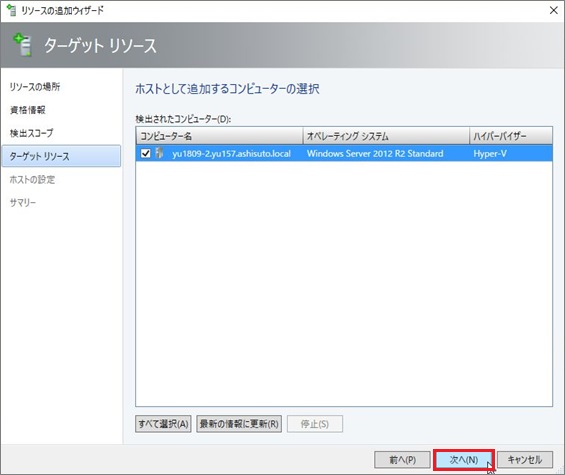This screenshot has width=565, height=475.
Task: Proceed with 次へ(N) button
Action: 464,460
